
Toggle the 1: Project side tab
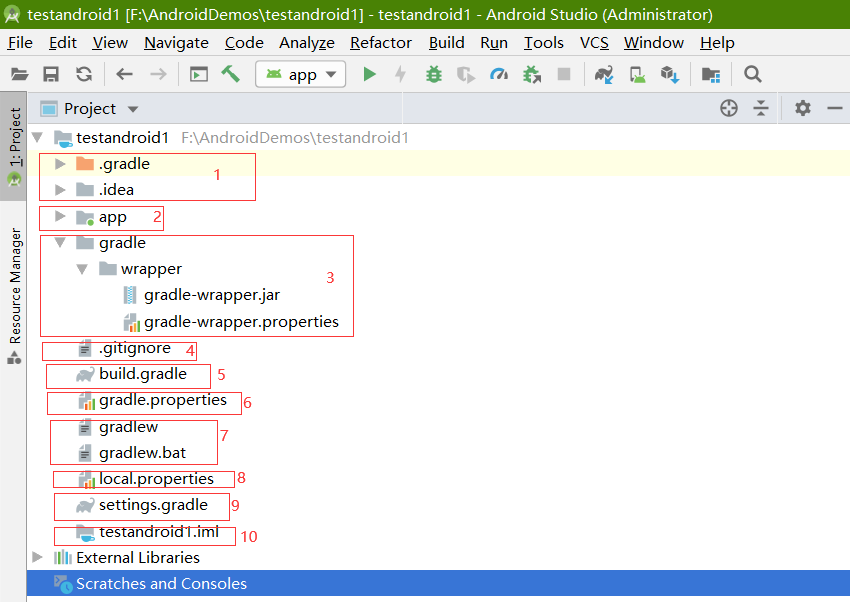click(14, 146)
